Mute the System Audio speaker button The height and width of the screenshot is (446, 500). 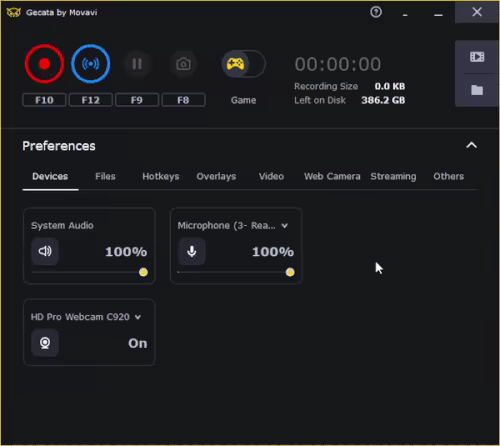coord(45,251)
